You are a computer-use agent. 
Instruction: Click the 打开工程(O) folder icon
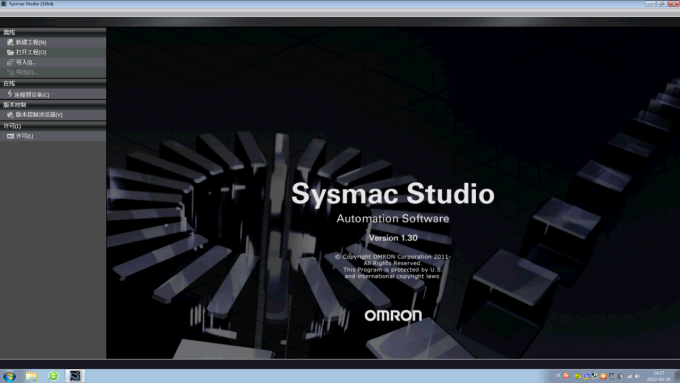tap(10, 52)
